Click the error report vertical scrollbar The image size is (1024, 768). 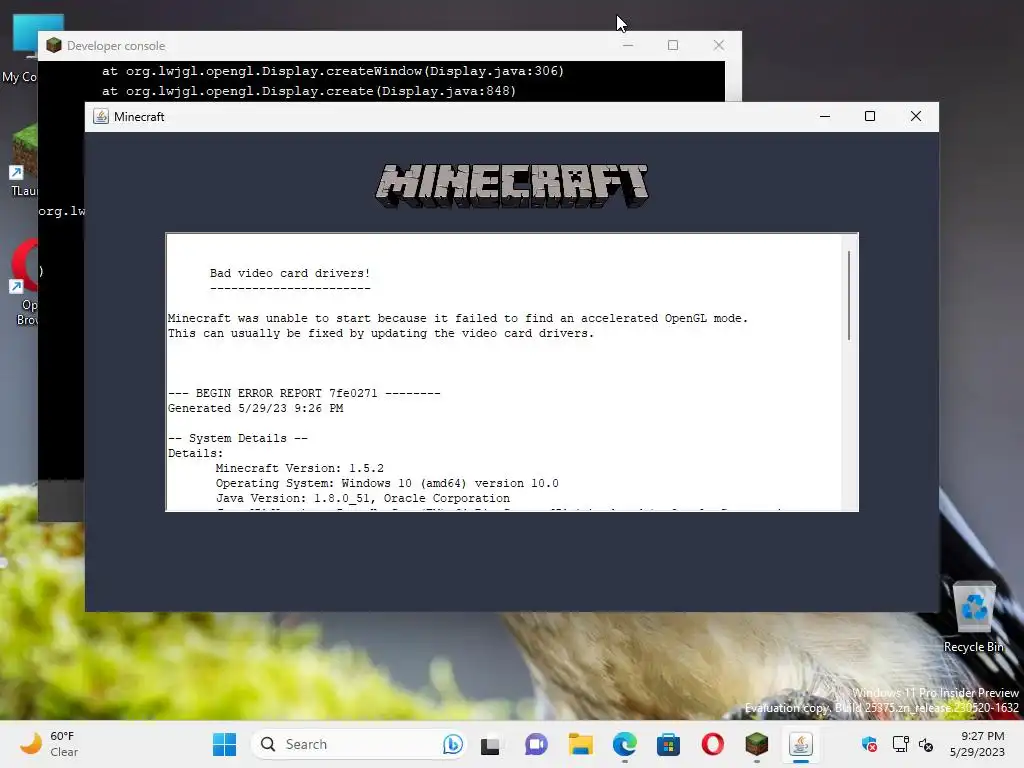coord(848,295)
